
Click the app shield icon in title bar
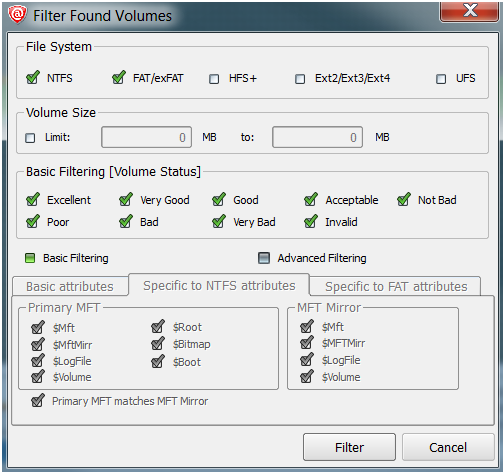point(17,15)
